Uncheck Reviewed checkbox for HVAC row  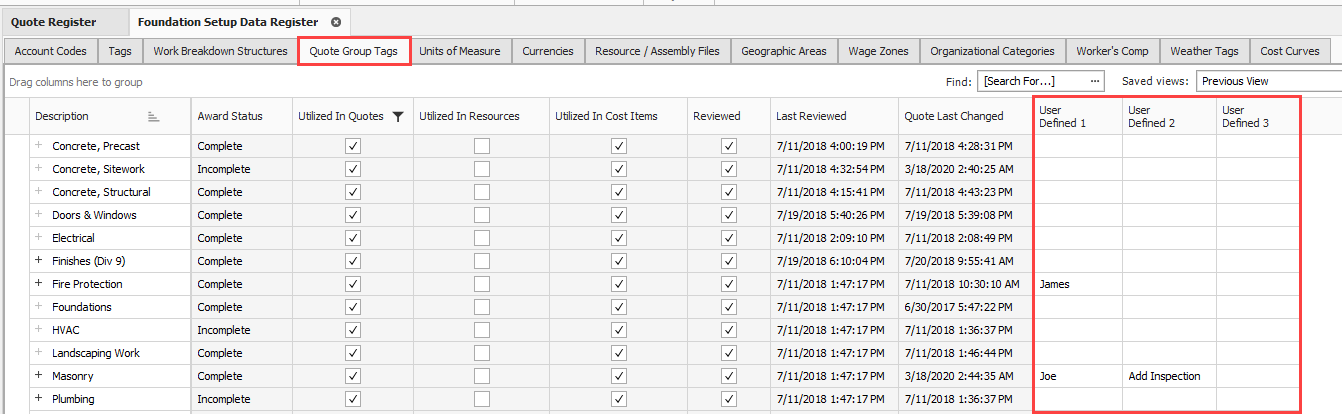click(x=729, y=330)
